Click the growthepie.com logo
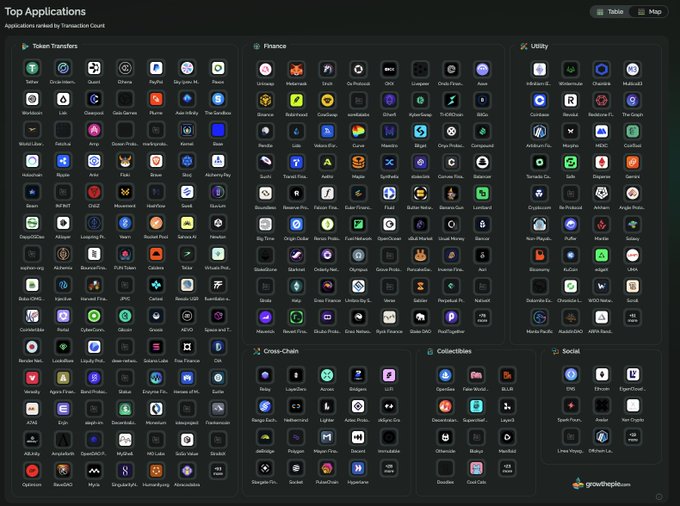This screenshot has width=680, height=506. point(602,484)
